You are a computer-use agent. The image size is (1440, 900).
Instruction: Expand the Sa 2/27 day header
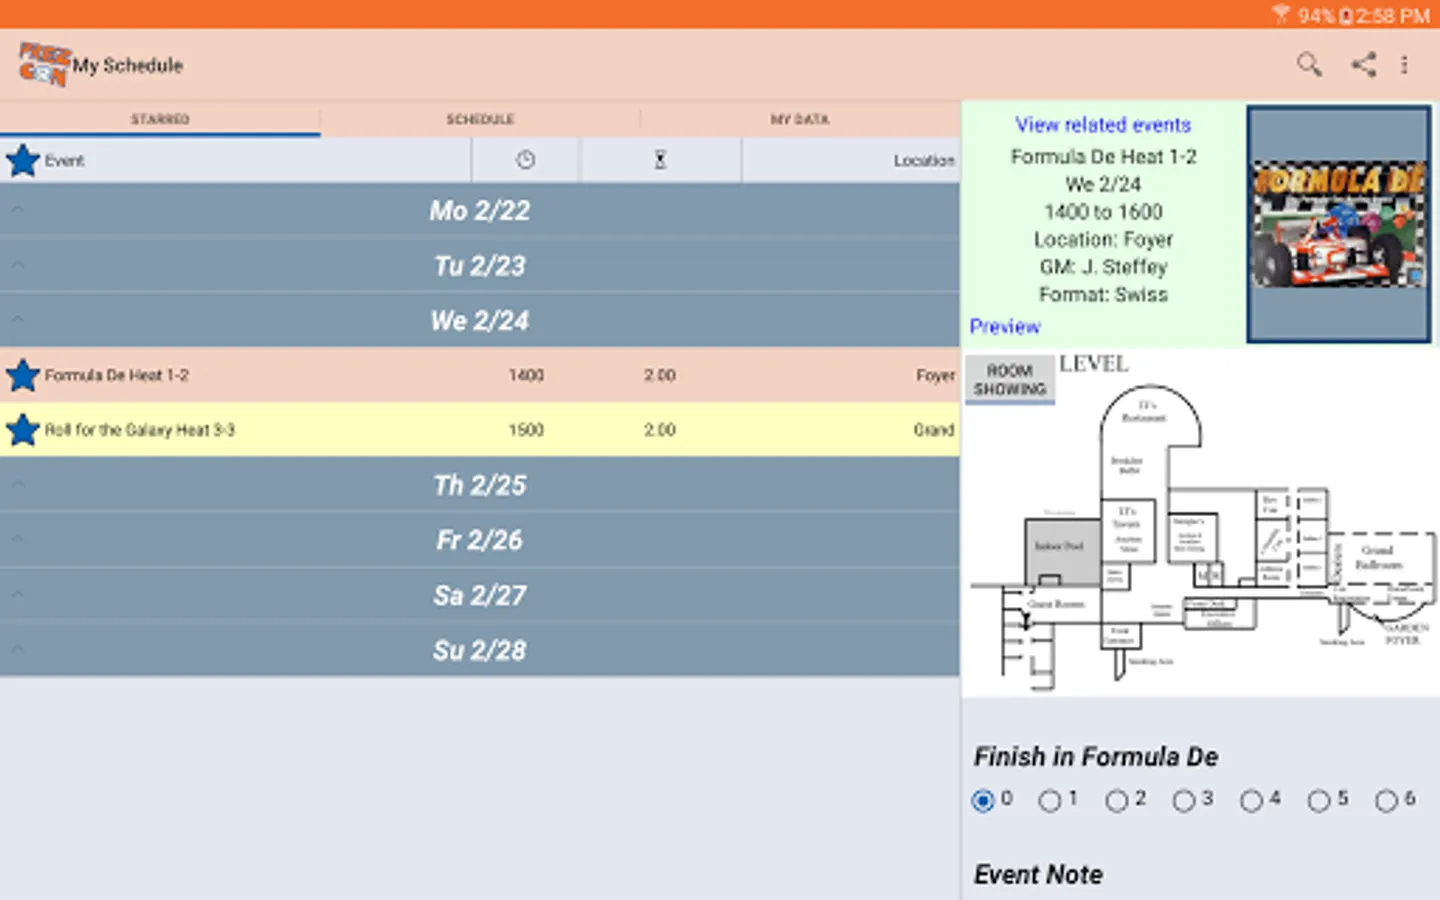pos(480,595)
